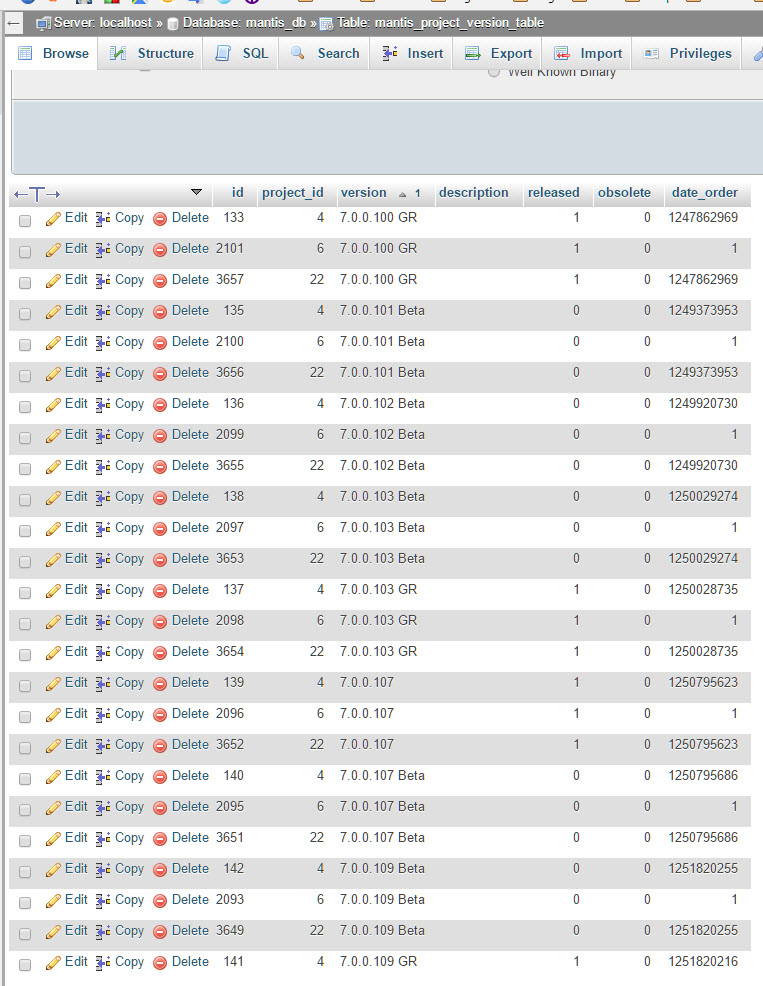Click the pencil Edit icon for id 133
Viewport: 763px width, 986px height.
pyautogui.click(x=53, y=219)
